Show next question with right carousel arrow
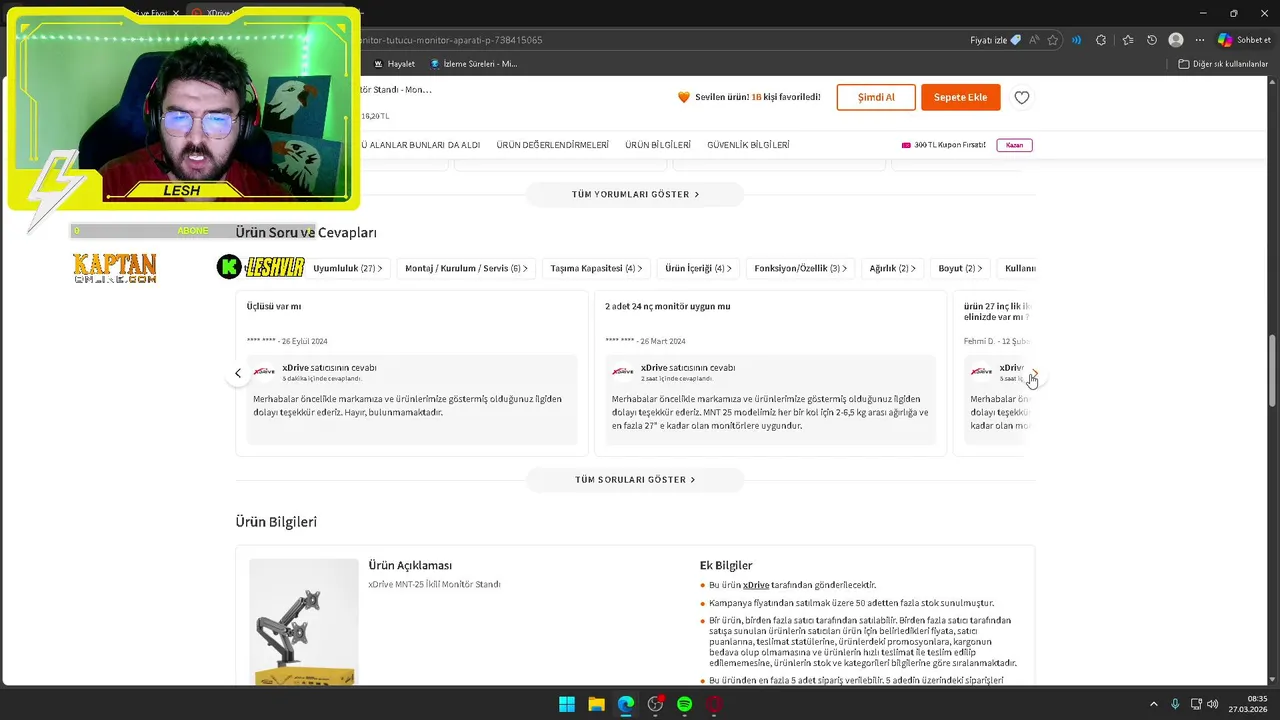Viewport: 1280px width, 720px height. point(1034,373)
